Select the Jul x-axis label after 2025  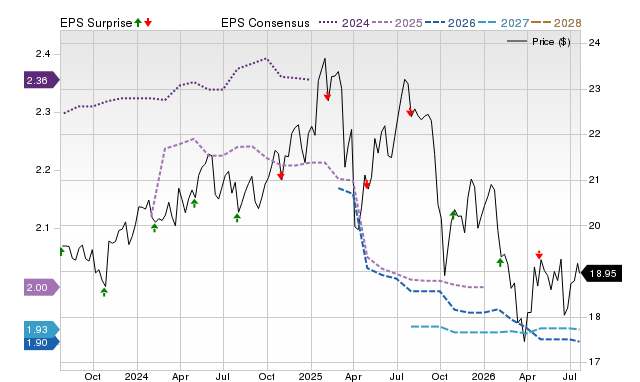point(396,376)
